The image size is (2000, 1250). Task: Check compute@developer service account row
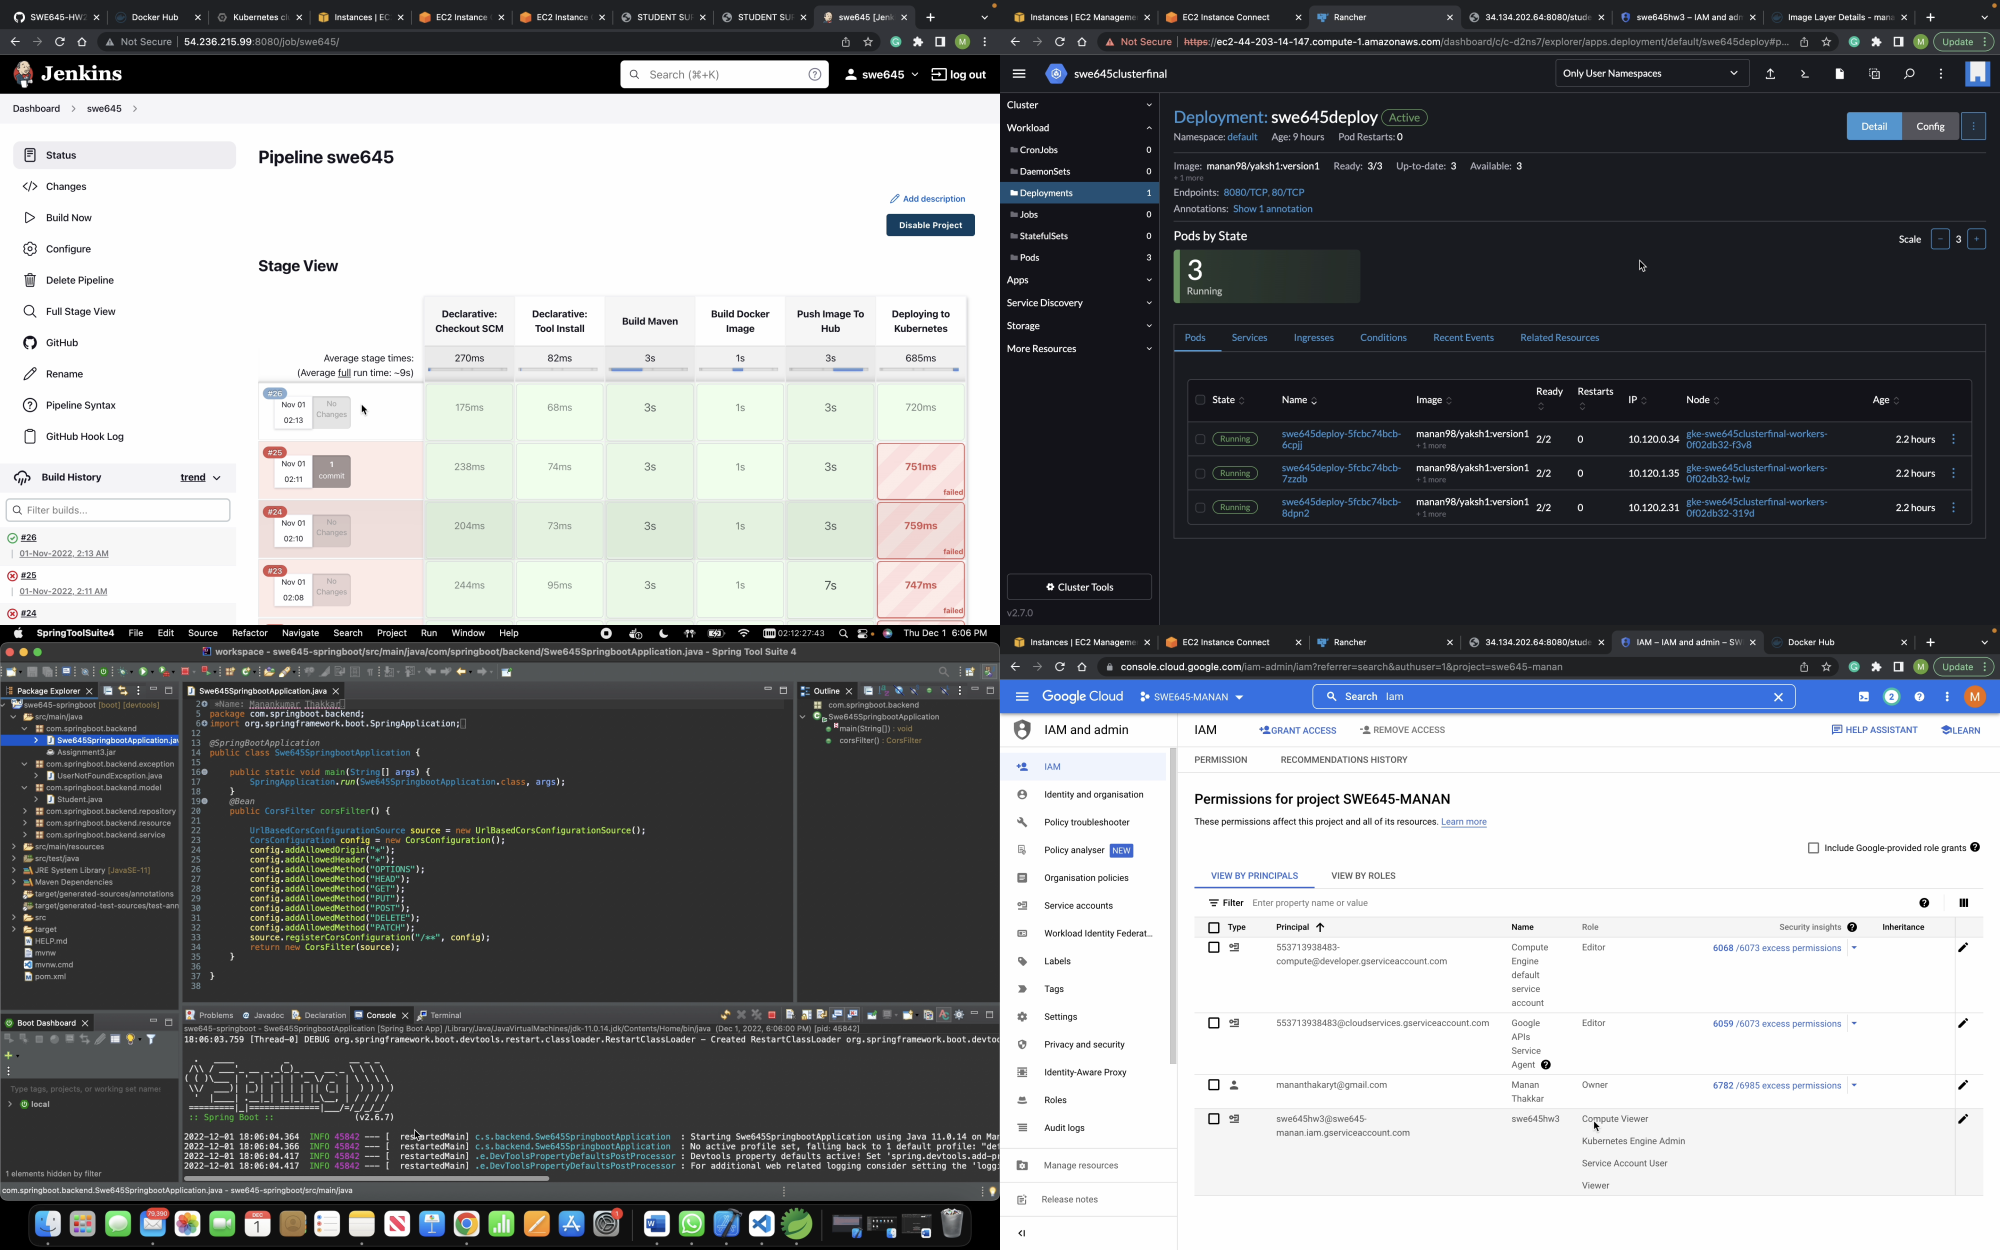tap(1214, 948)
